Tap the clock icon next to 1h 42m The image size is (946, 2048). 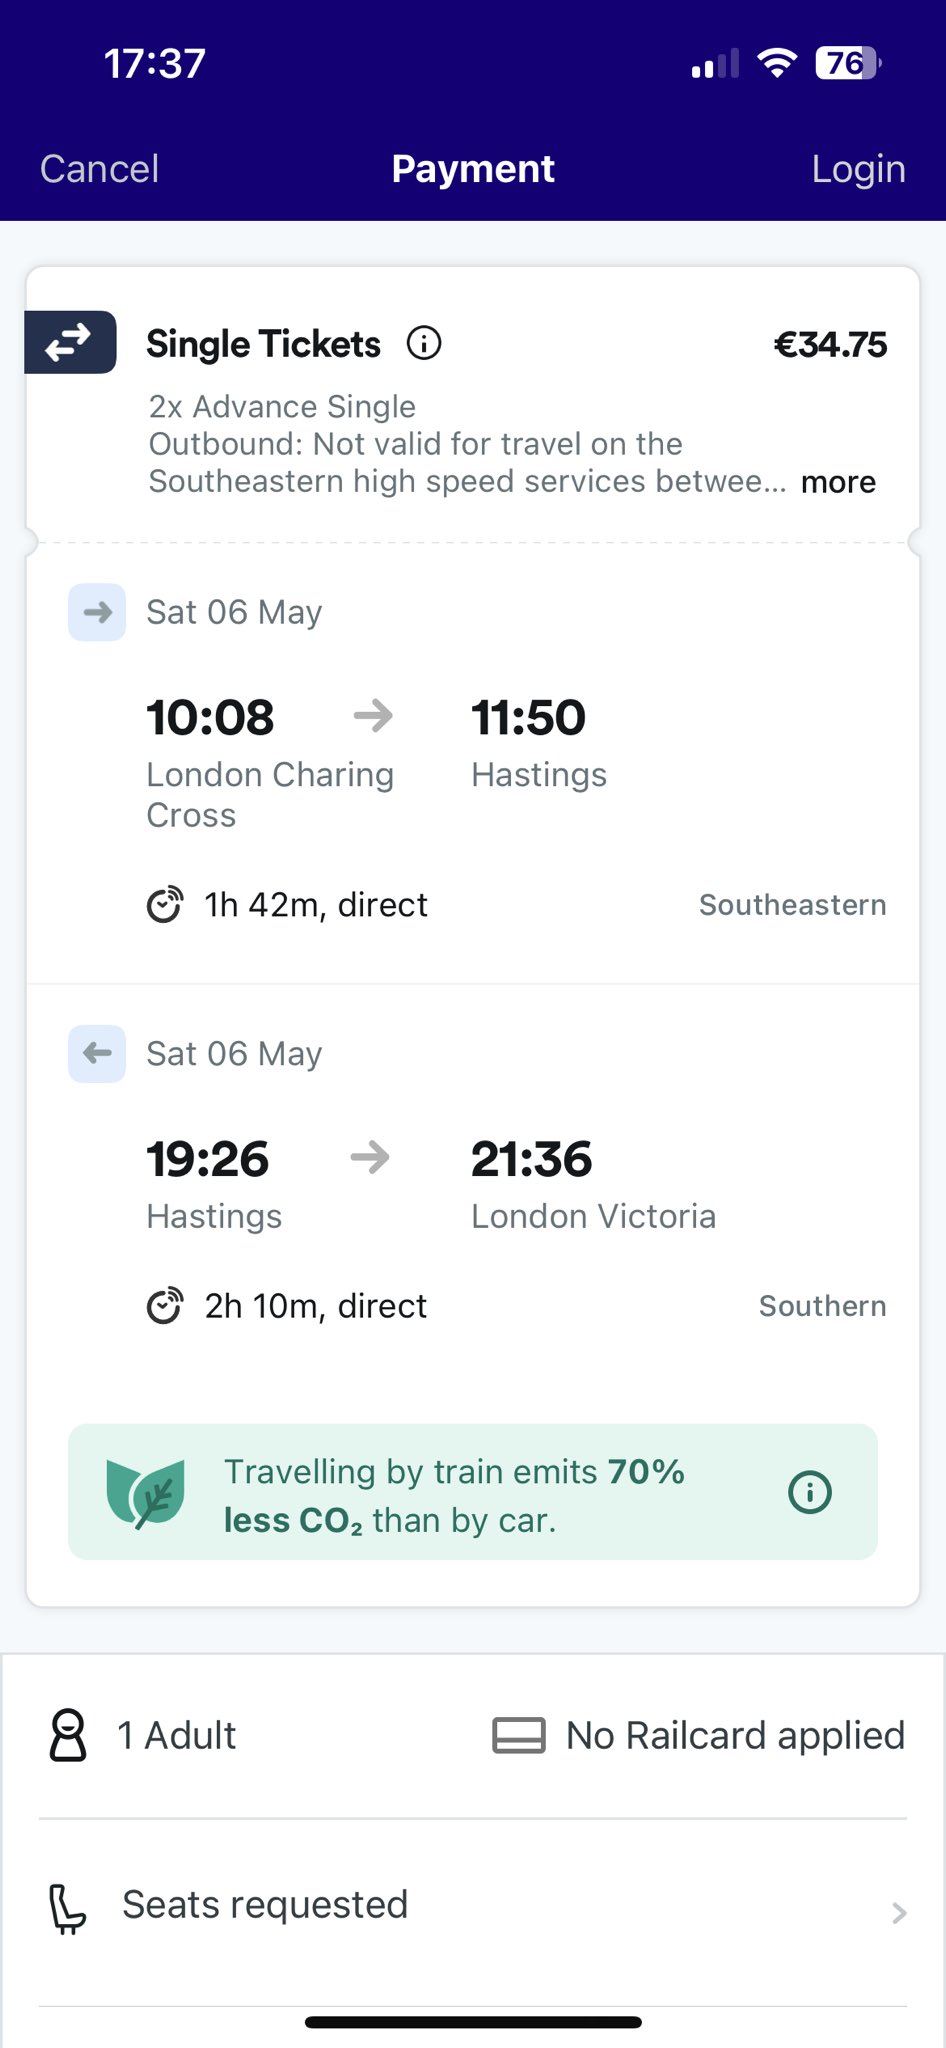[x=165, y=905]
